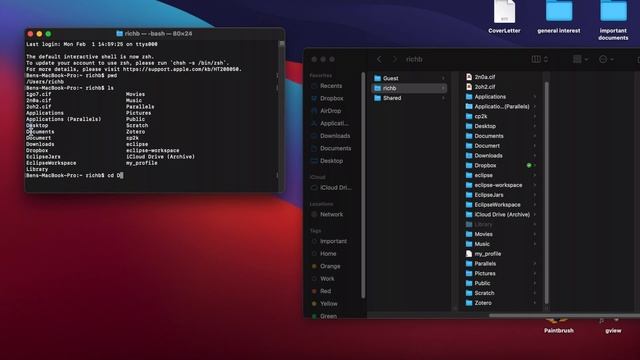This screenshot has width=640, height=360.
Task: Select the Guest user folder
Action: [409, 78]
